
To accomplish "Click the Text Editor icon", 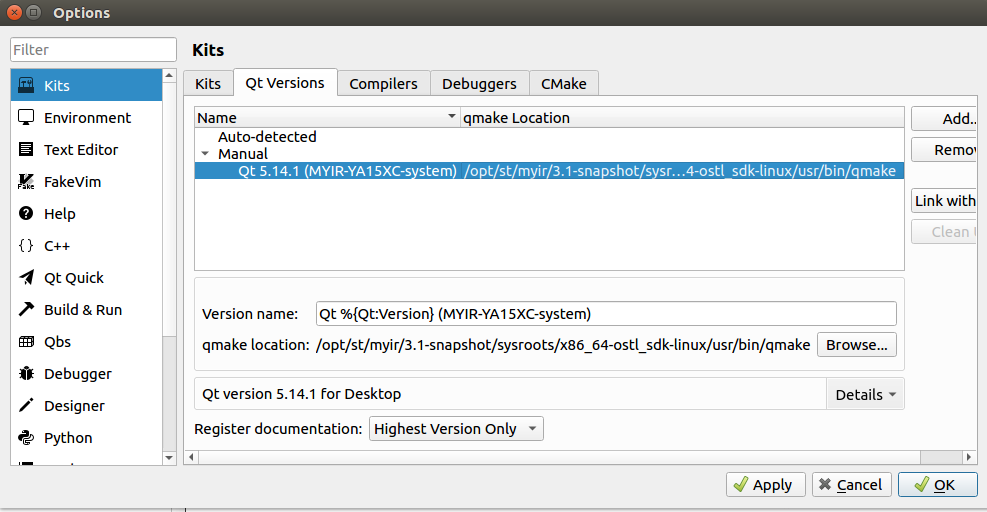I will (x=27, y=150).
